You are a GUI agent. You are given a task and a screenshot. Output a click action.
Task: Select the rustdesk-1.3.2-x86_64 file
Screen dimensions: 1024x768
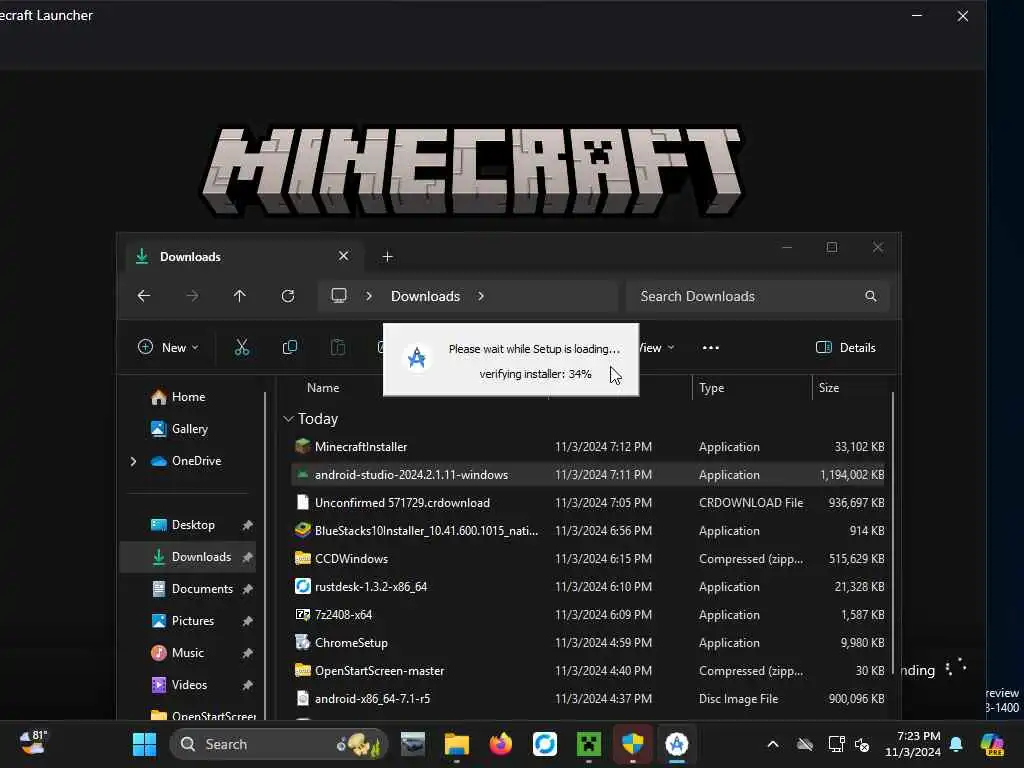pos(588,587)
